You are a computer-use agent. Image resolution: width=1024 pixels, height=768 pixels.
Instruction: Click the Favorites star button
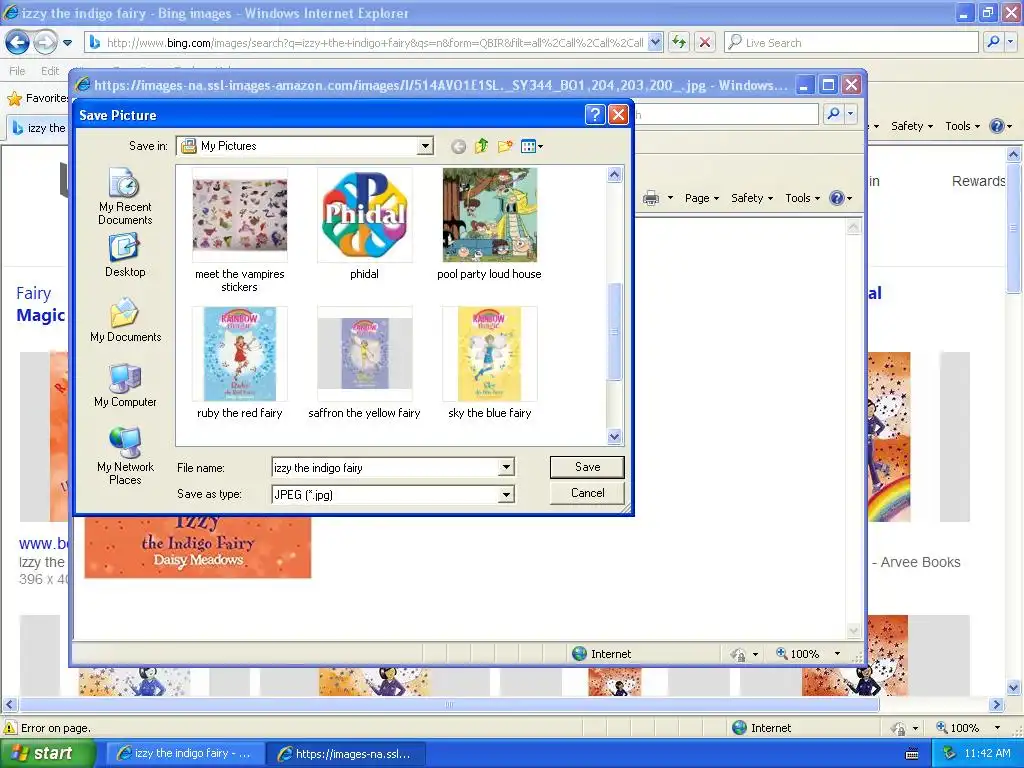tap(37, 99)
